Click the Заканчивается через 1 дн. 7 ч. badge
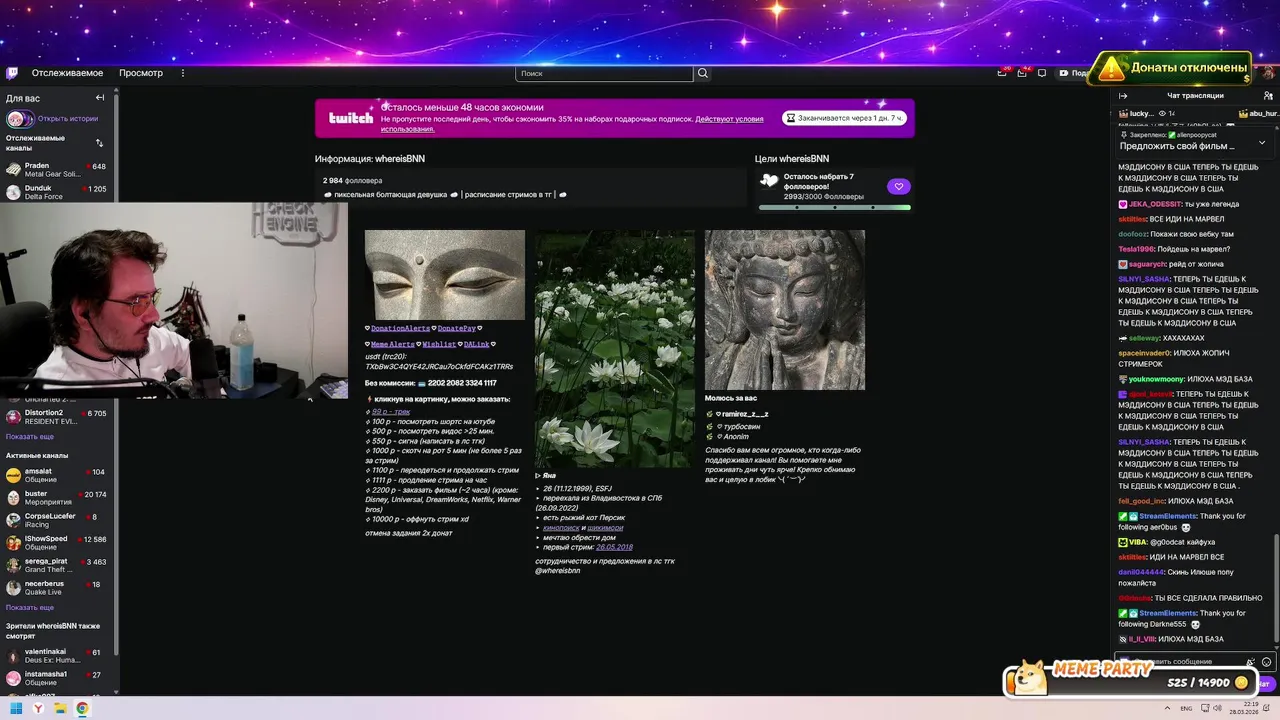This screenshot has height=720, width=1280. coord(845,118)
